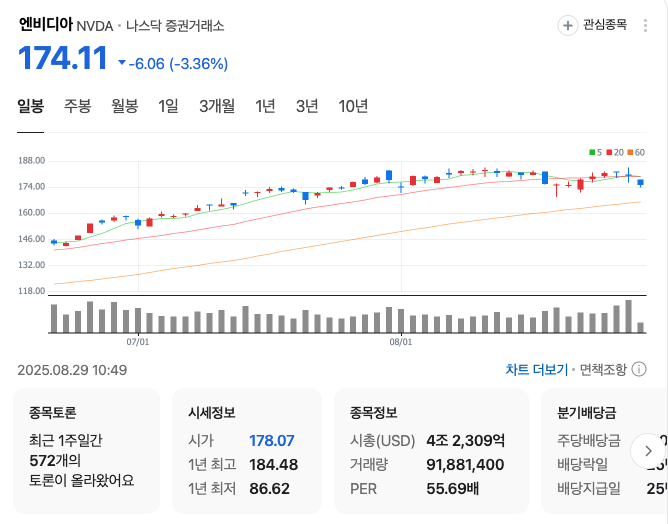This screenshot has height=524, width=668.
Task: Click the 188.00 price axis label
Action: [32, 161]
